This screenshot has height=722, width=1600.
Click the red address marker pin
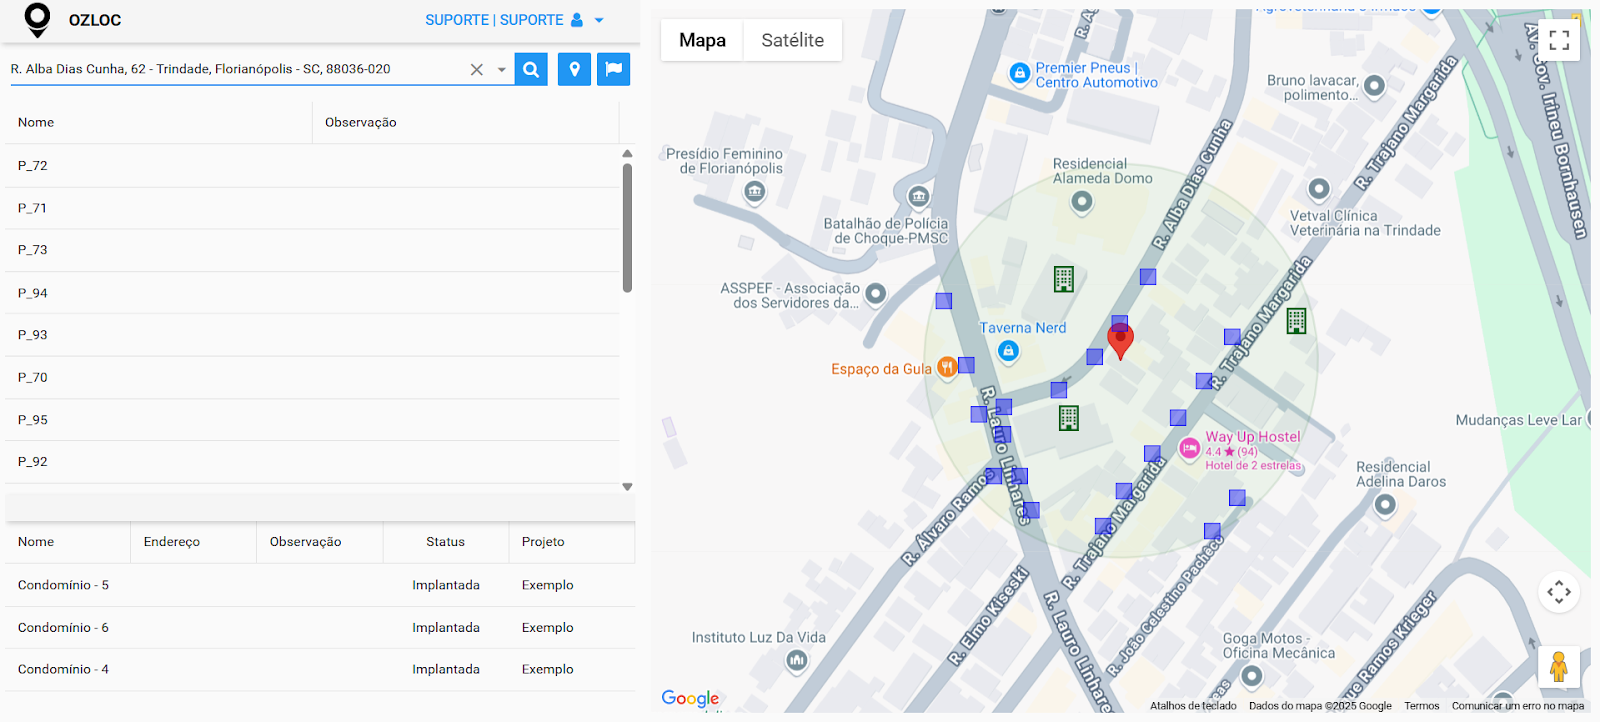pos(1121,342)
